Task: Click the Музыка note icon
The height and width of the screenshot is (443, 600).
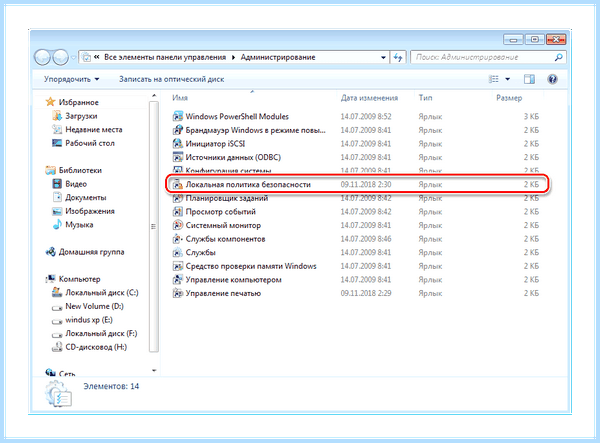Action: pyautogui.click(x=57, y=225)
